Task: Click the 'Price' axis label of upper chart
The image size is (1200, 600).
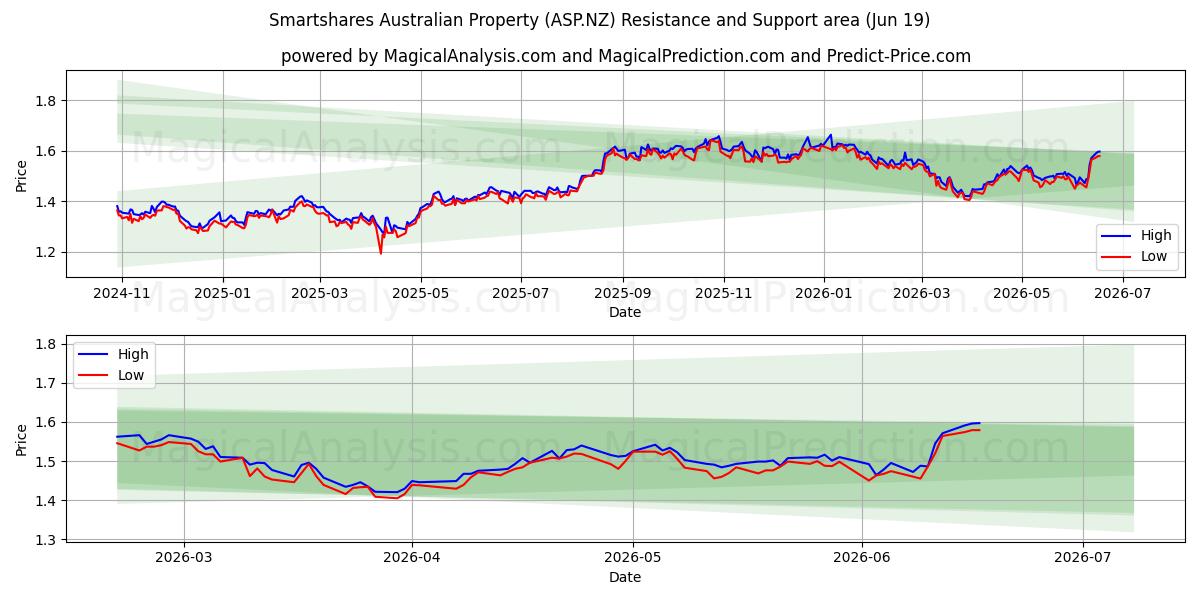Action: click(22, 174)
